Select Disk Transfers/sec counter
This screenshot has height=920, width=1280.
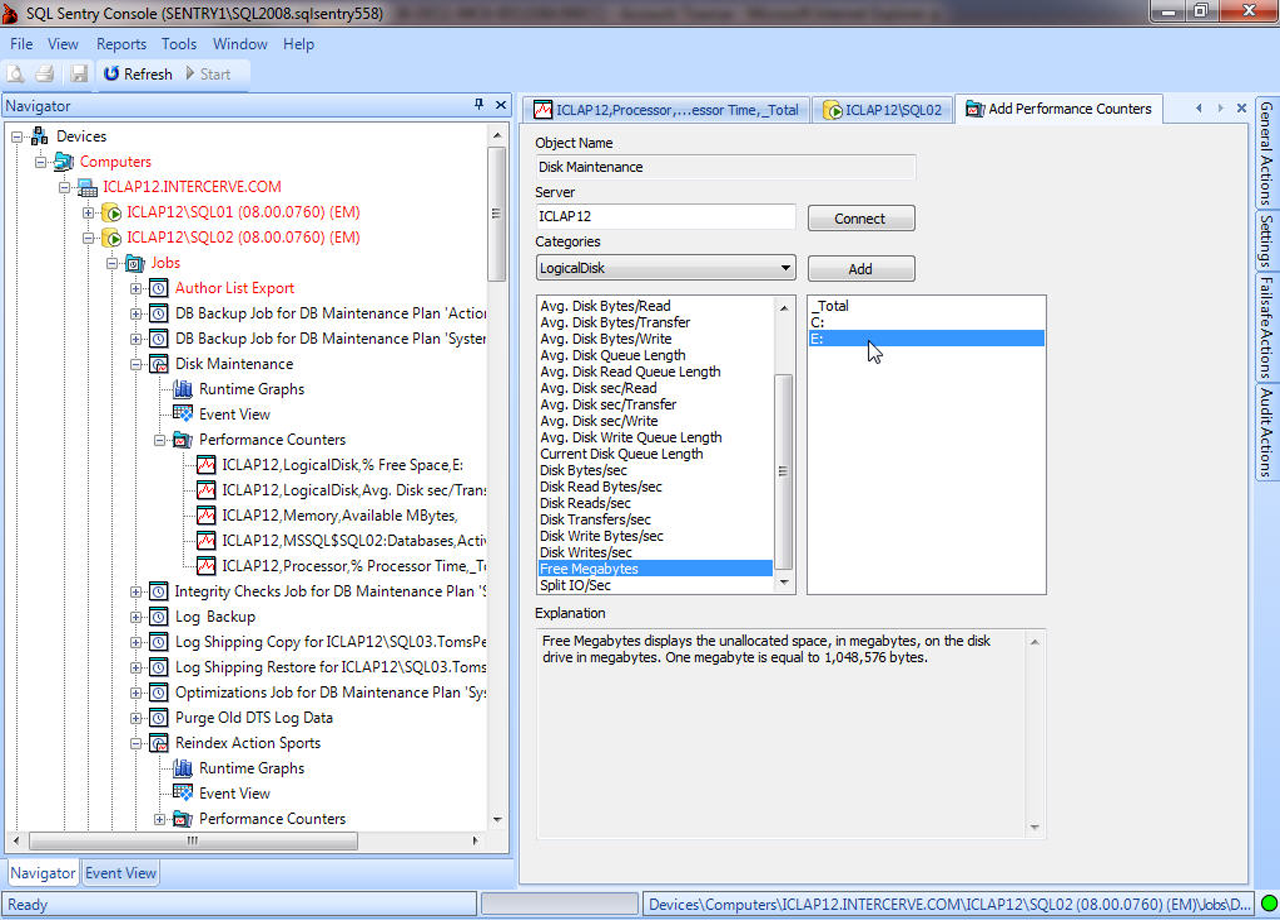(x=656, y=519)
